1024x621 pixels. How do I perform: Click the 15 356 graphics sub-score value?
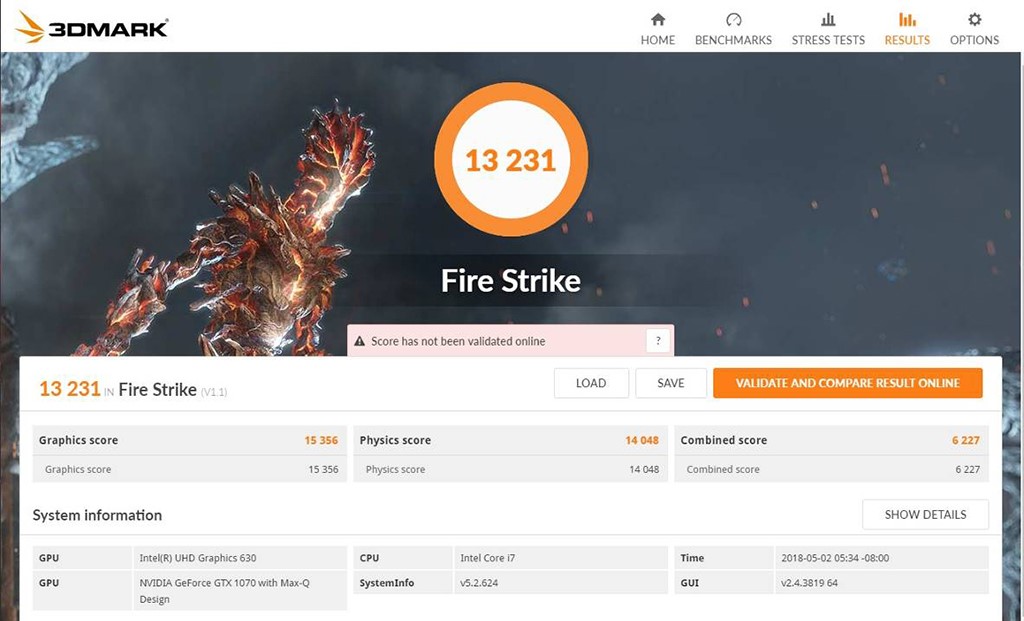(323, 470)
